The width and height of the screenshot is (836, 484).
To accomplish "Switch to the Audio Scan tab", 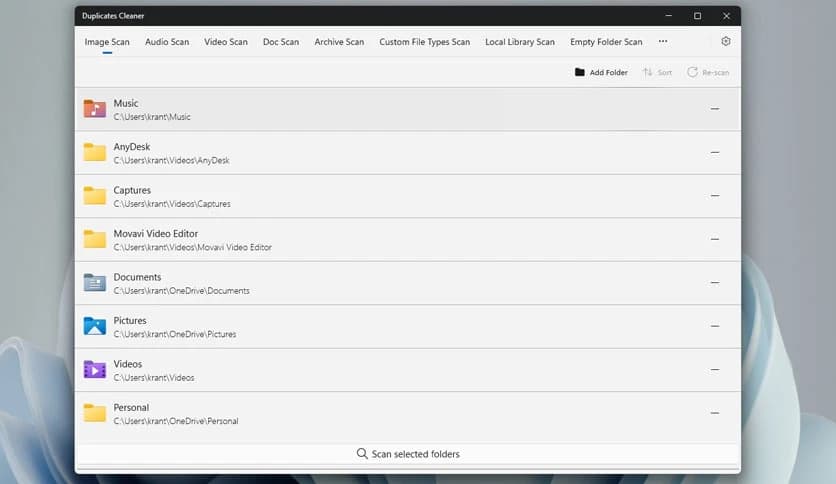I will pyautogui.click(x=167, y=42).
